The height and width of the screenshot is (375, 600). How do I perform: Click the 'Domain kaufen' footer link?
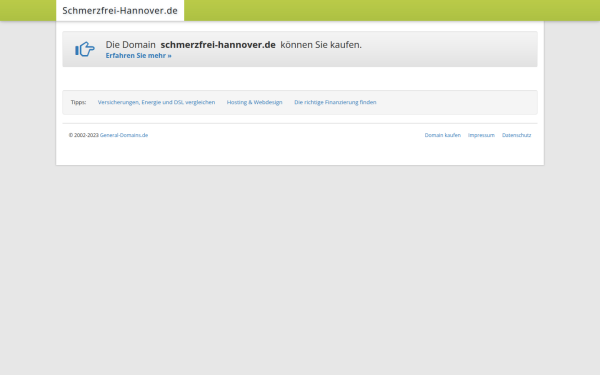tap(443, 135)
